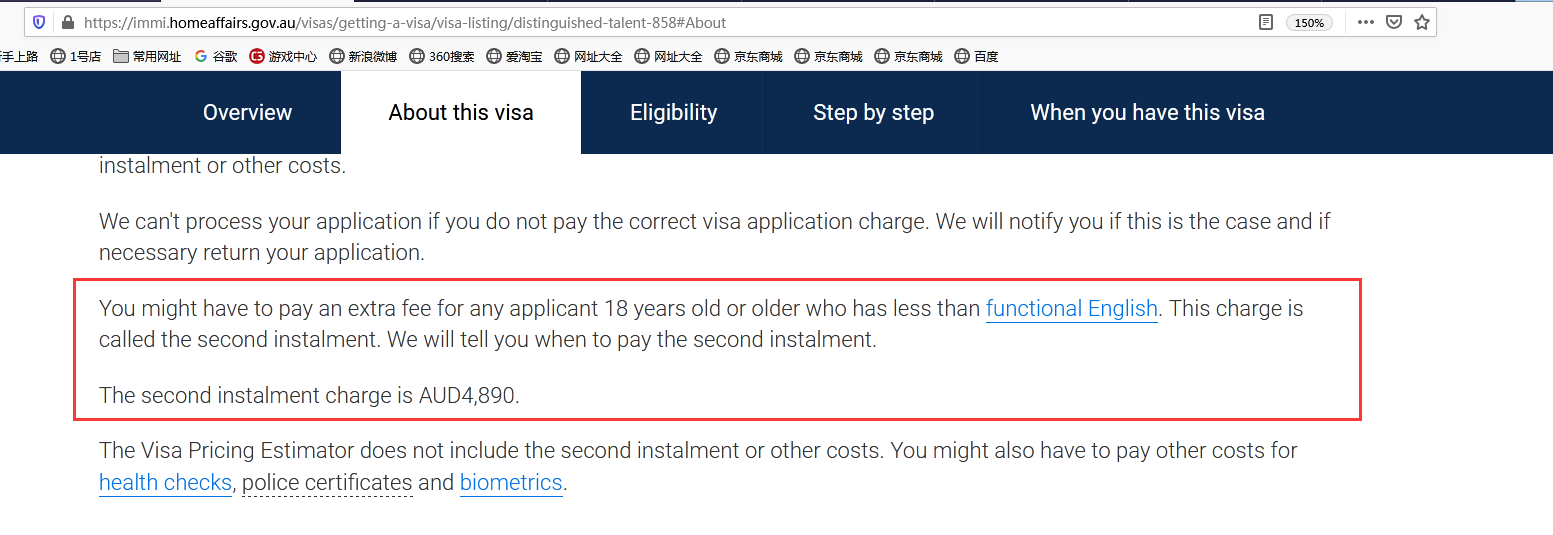Select the About this visa tab
This screenshot has width=1553, height=535.
click(461, 112)
